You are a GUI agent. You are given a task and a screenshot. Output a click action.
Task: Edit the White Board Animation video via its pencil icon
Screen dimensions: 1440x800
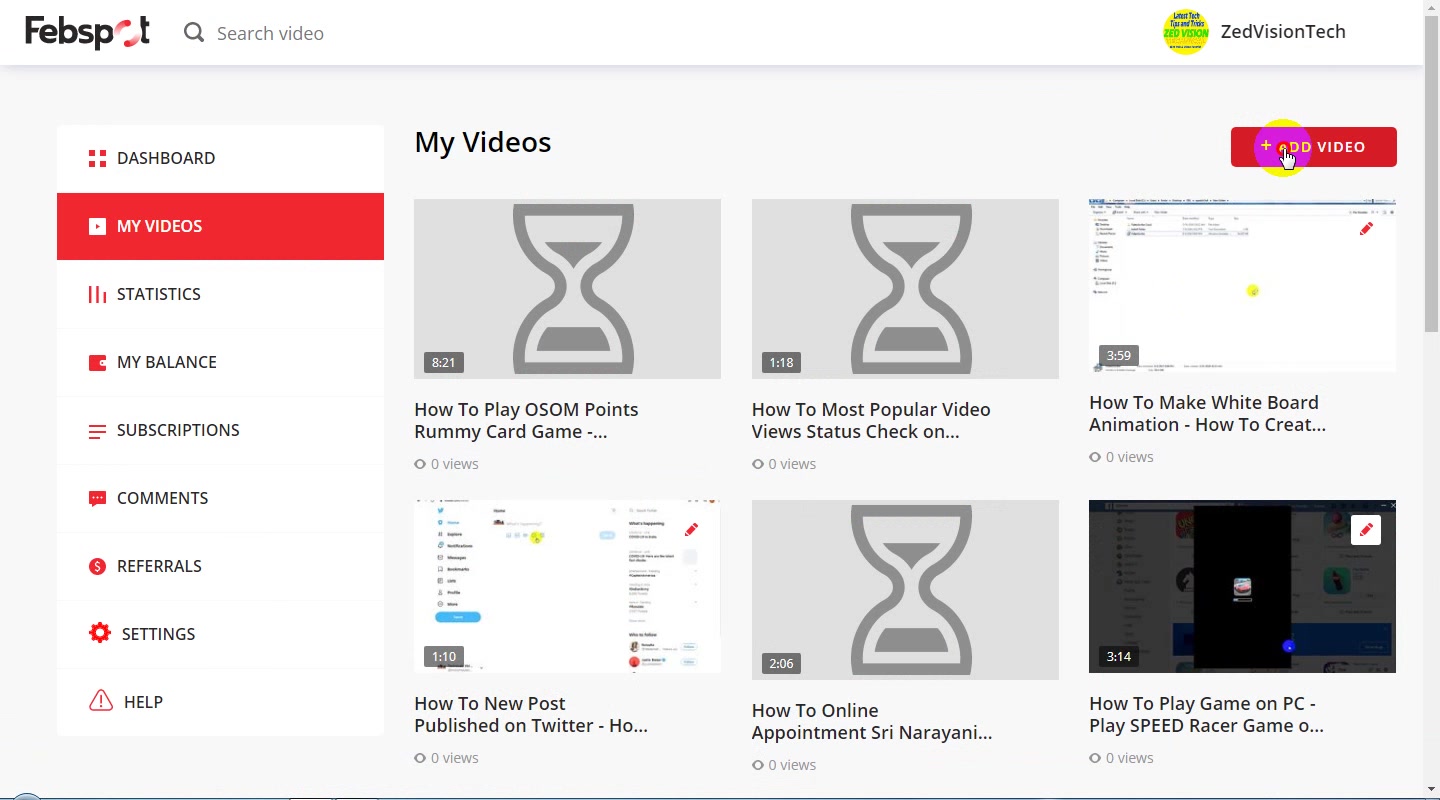[1366, 229]
